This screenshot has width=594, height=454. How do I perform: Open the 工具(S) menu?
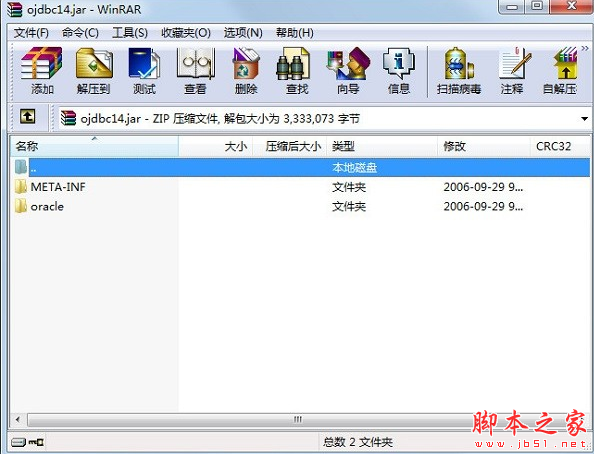130,33
